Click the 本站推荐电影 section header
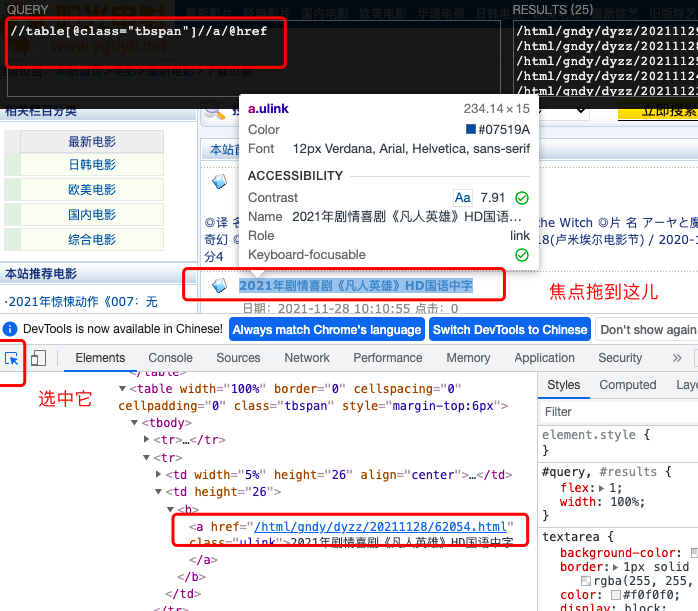The image size is (698, 611). coord(41,274)
